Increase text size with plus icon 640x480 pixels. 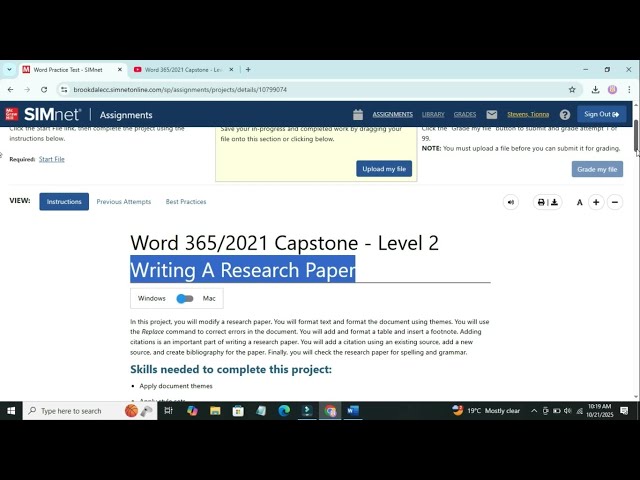point(596,202)
